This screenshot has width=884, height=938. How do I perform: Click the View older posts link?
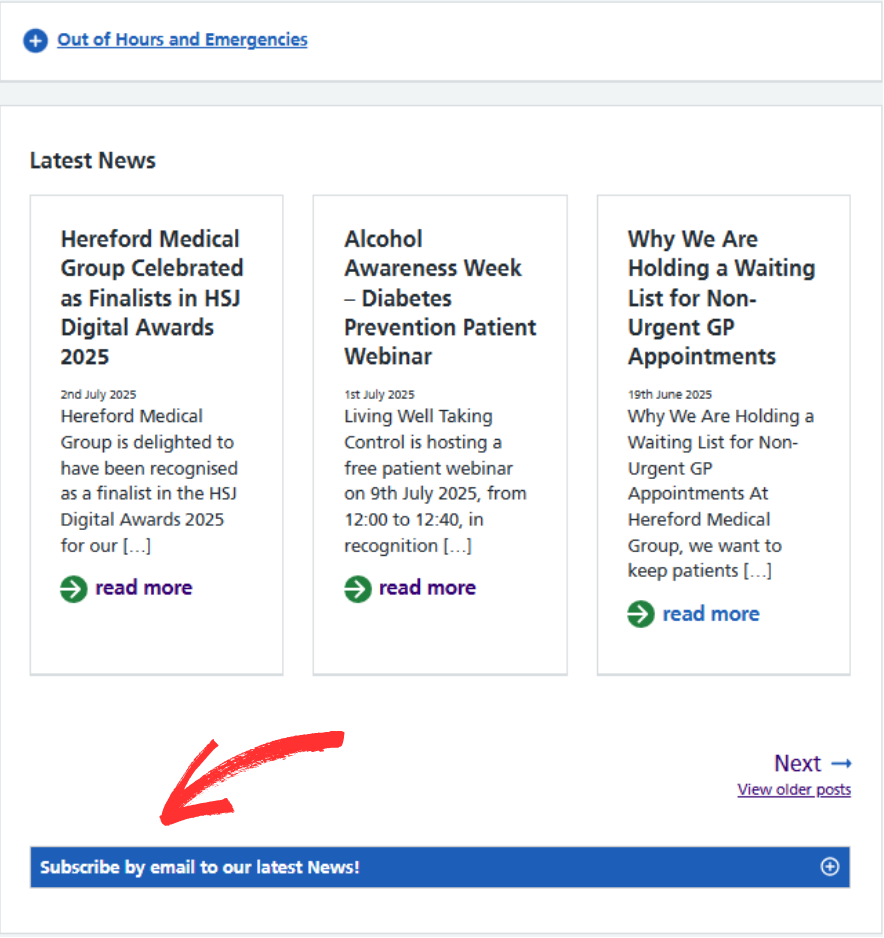794,790
